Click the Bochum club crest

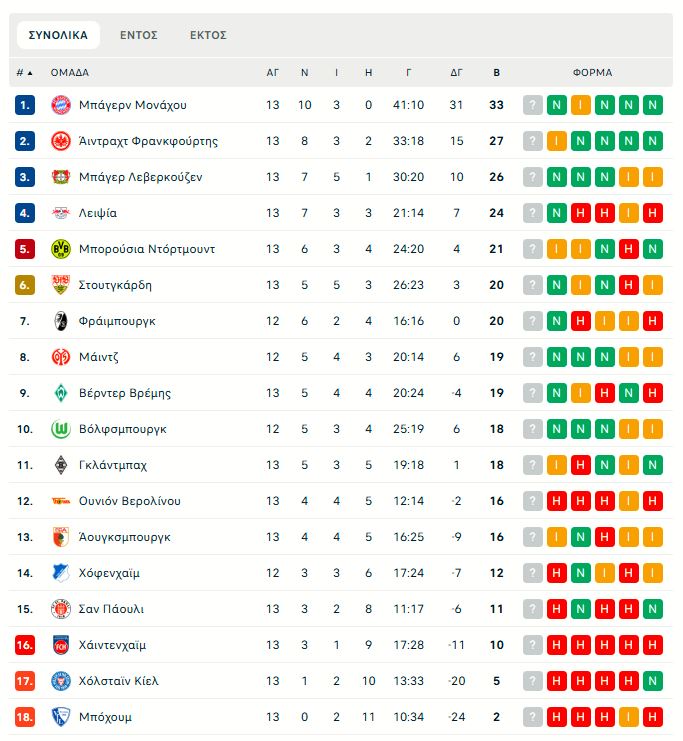tap(61, 717)
